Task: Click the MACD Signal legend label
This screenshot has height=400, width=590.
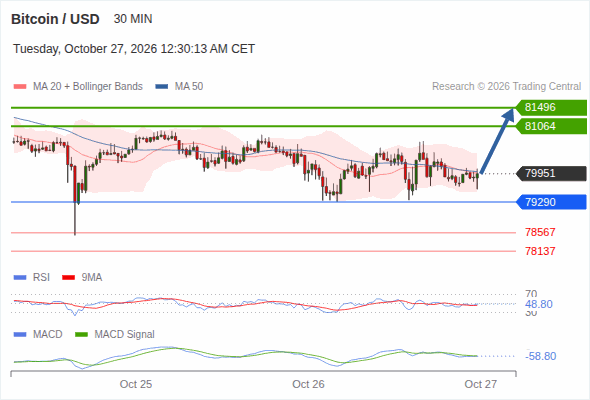Action: click(125, 334)
